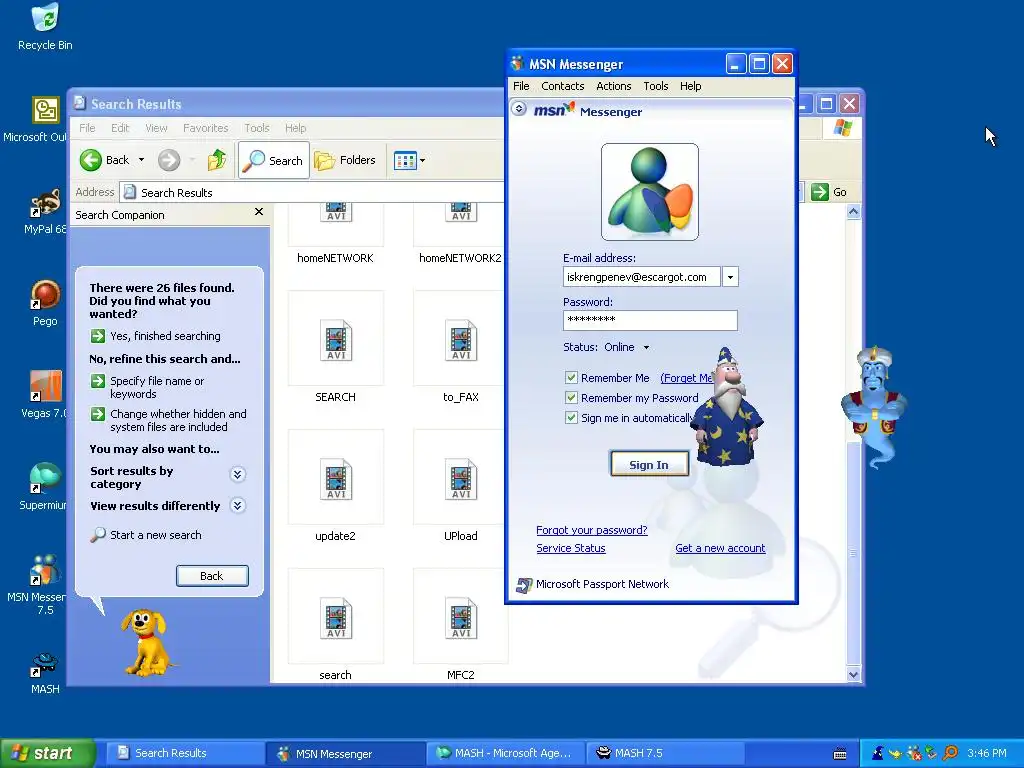Click the green Back arrow in Search Results
The width and height of the screenshot is (1024, 768).
coord(91,160)
